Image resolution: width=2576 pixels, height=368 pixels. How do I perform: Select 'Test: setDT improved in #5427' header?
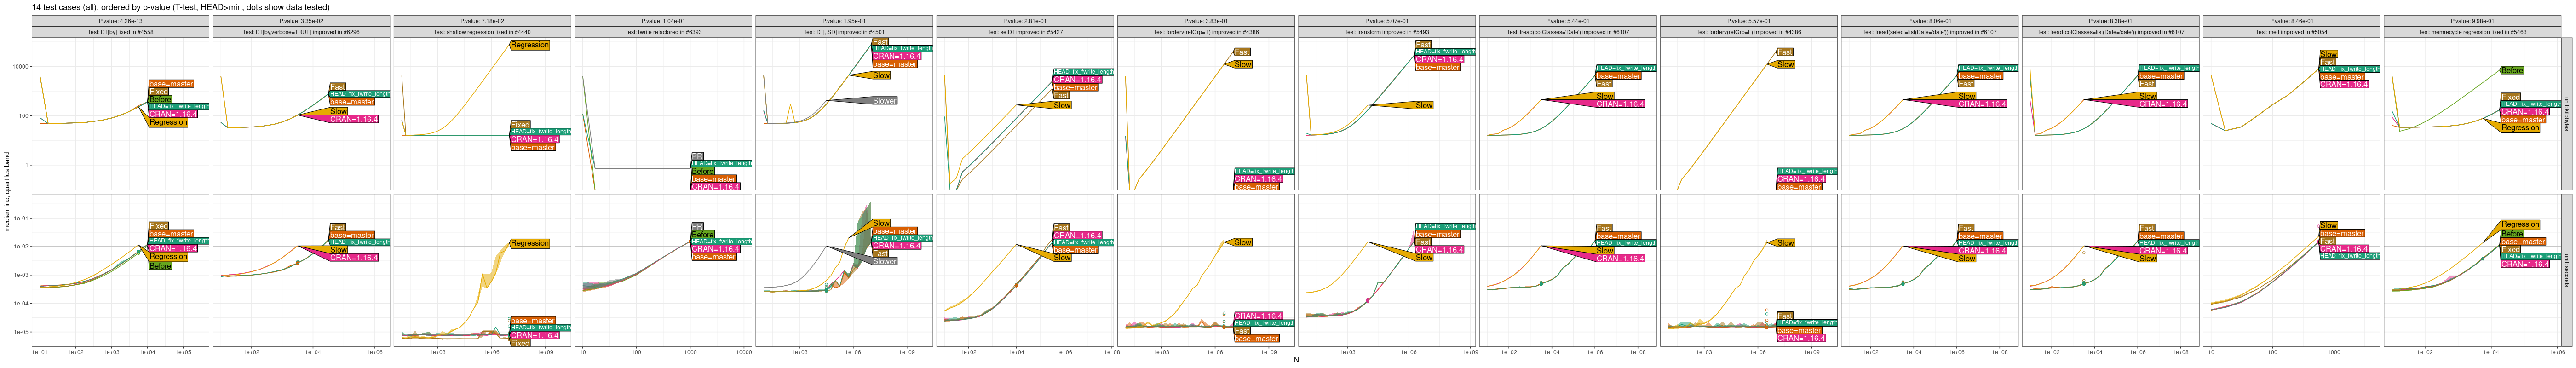tap(1025, 32)
